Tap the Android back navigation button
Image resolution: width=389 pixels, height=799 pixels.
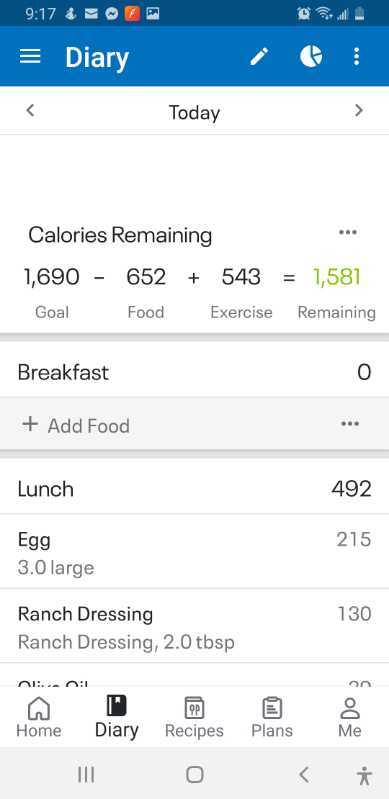[304, 775]
